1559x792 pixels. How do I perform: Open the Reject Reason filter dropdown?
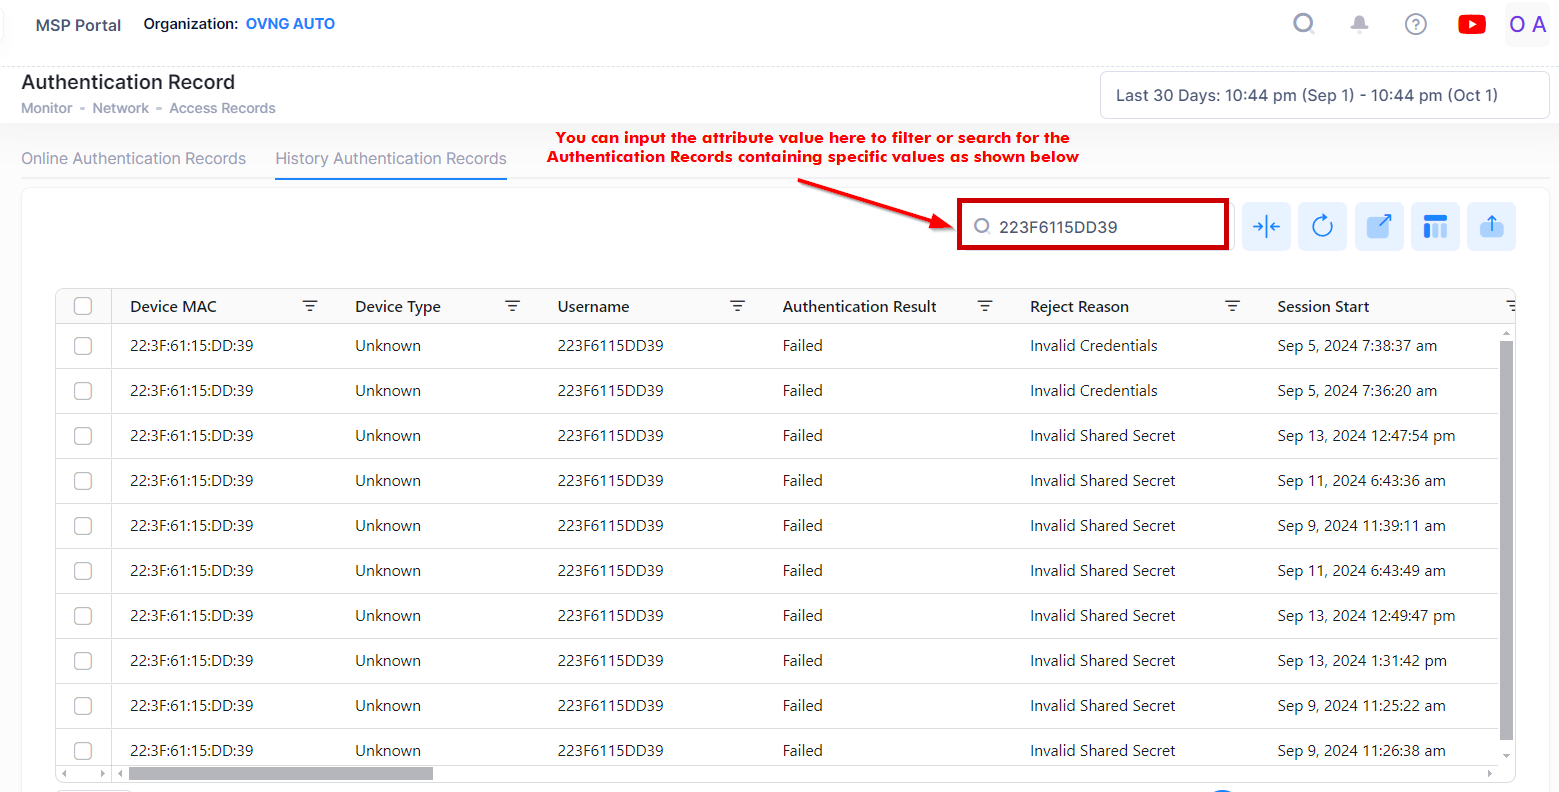[x=1233, y=306]
